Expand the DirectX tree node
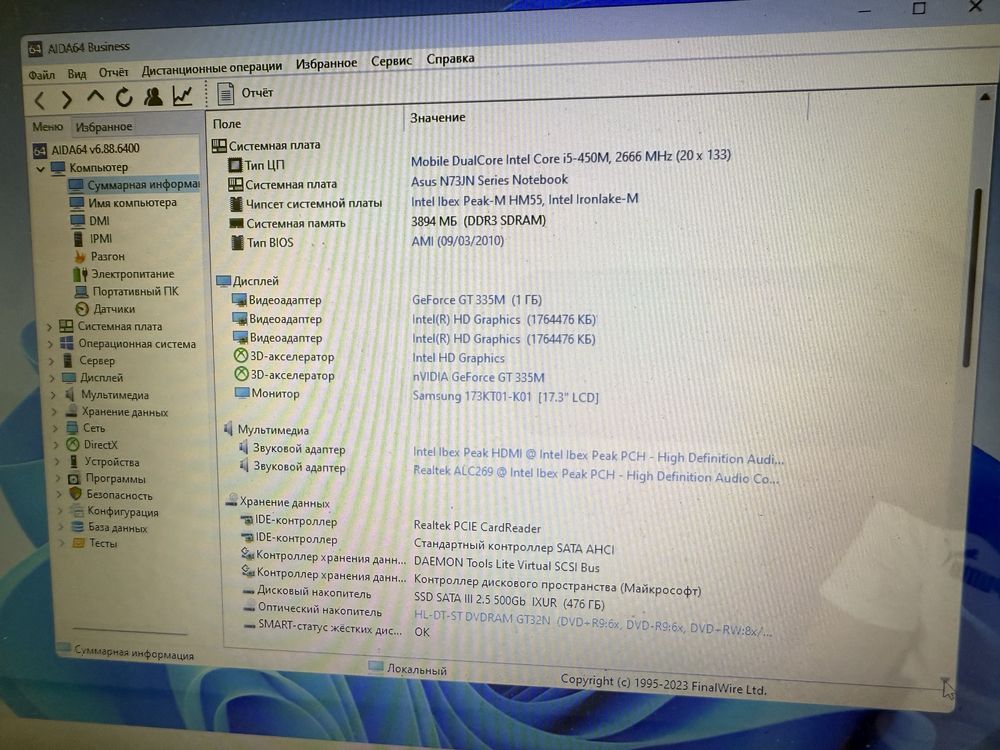Viewport: 1000px width, 750px height. tap(57, 445)
